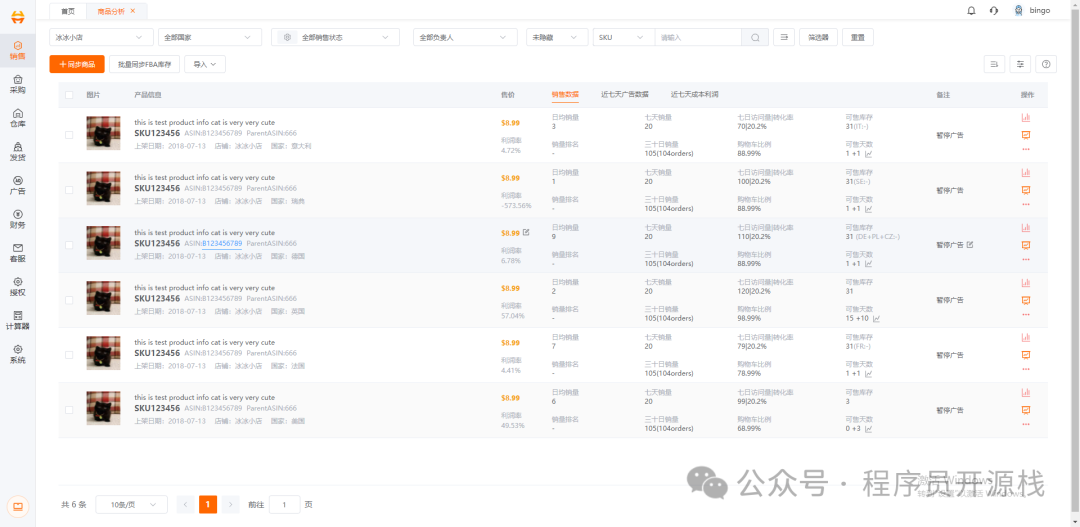Click the magnifier search button
The height and width of the screenshot is (527, 1080).
pyautogui.click(x=755, y=37)
